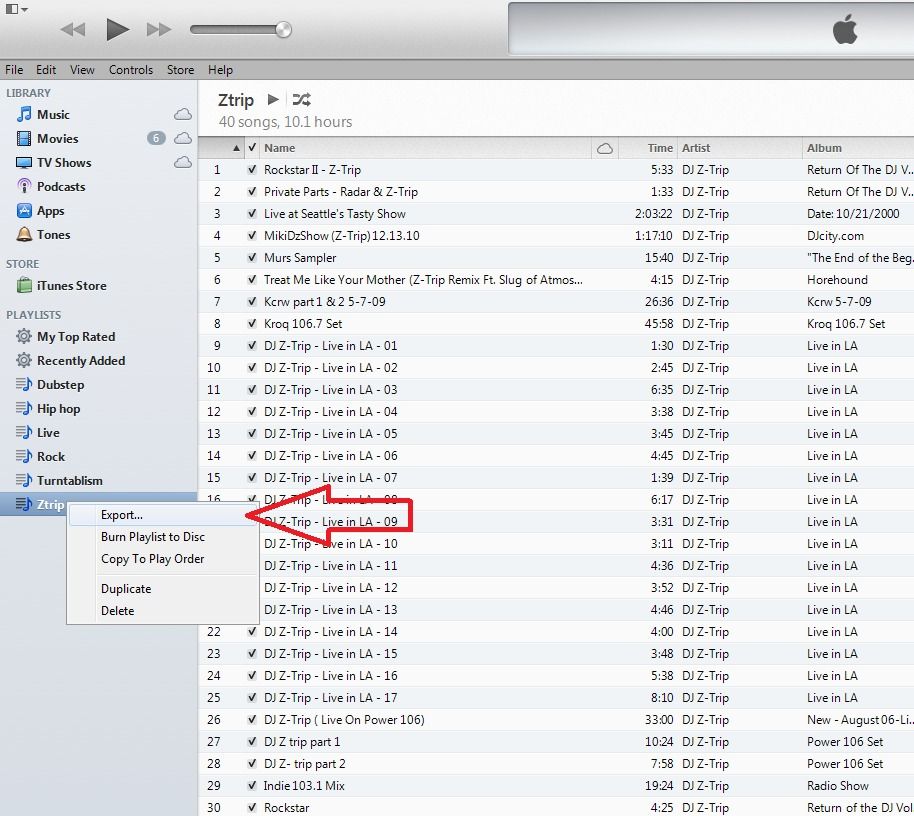The height and width of the screenshot is (816, 914).
Task: Open the Help menu
Action: click(220, 70)
